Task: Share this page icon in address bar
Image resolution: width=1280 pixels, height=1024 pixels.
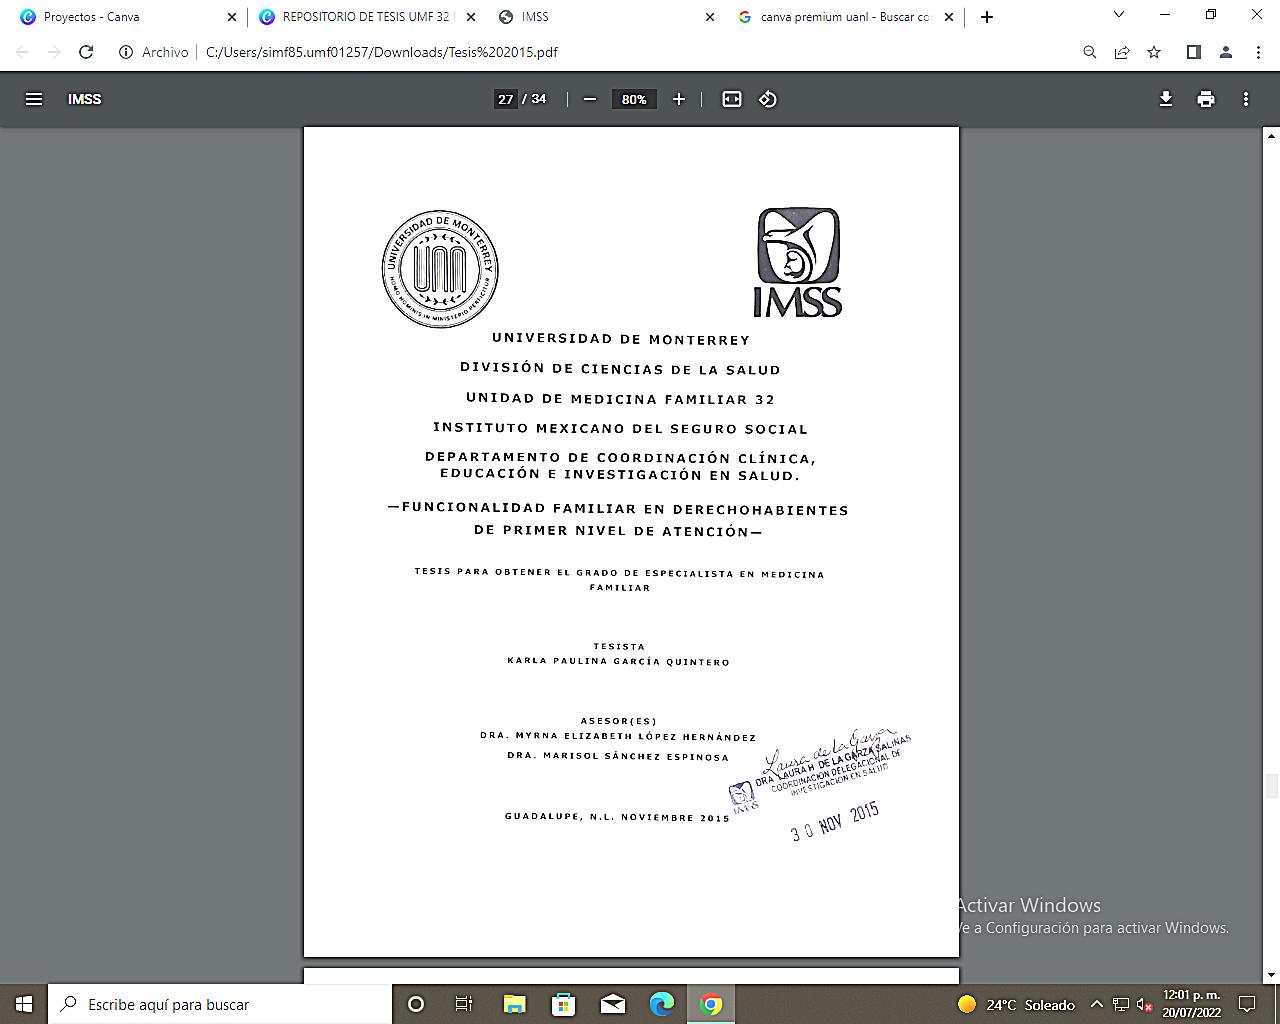Action: (x=1122, y=52)
